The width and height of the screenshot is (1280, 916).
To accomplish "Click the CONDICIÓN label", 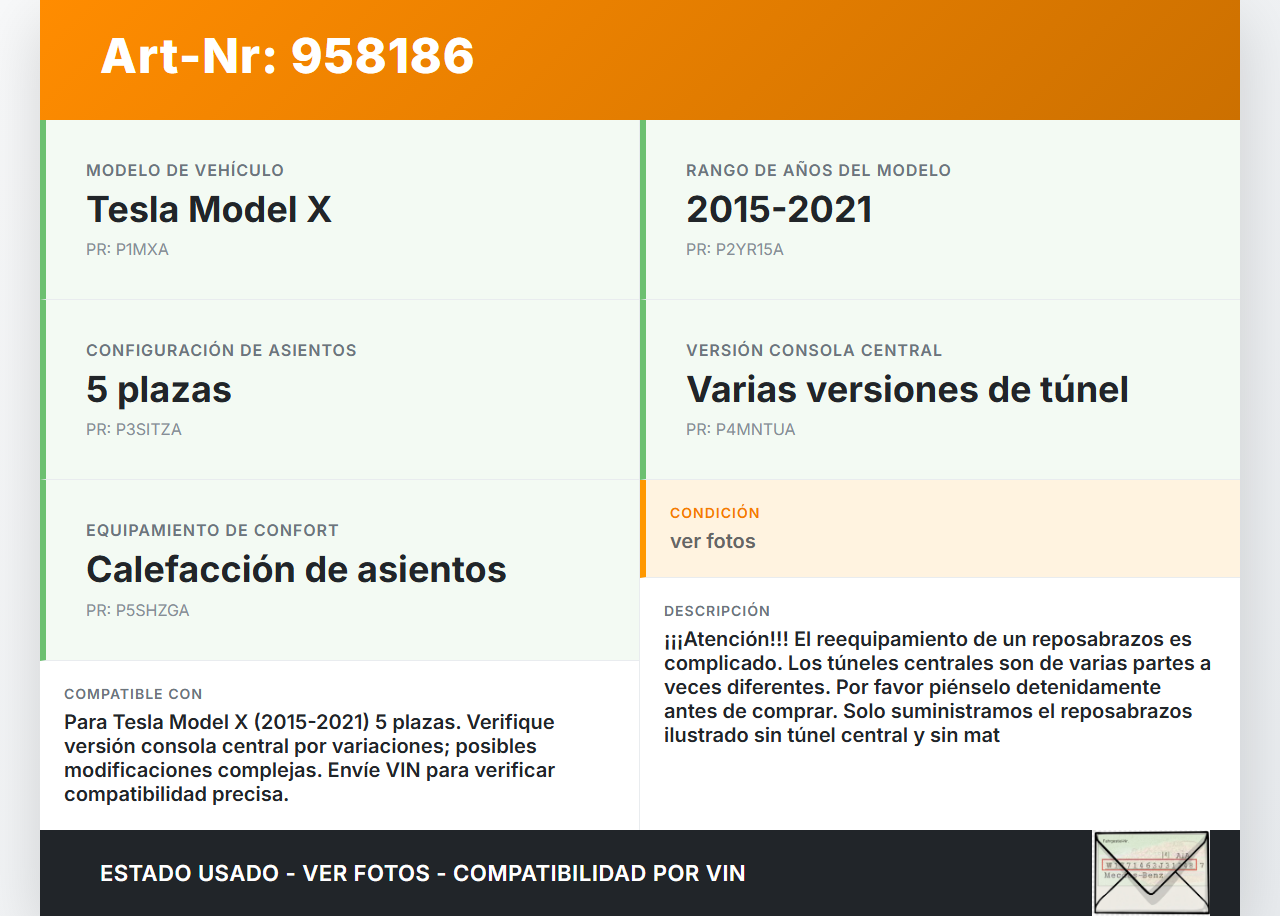I will tap(715, 512).
